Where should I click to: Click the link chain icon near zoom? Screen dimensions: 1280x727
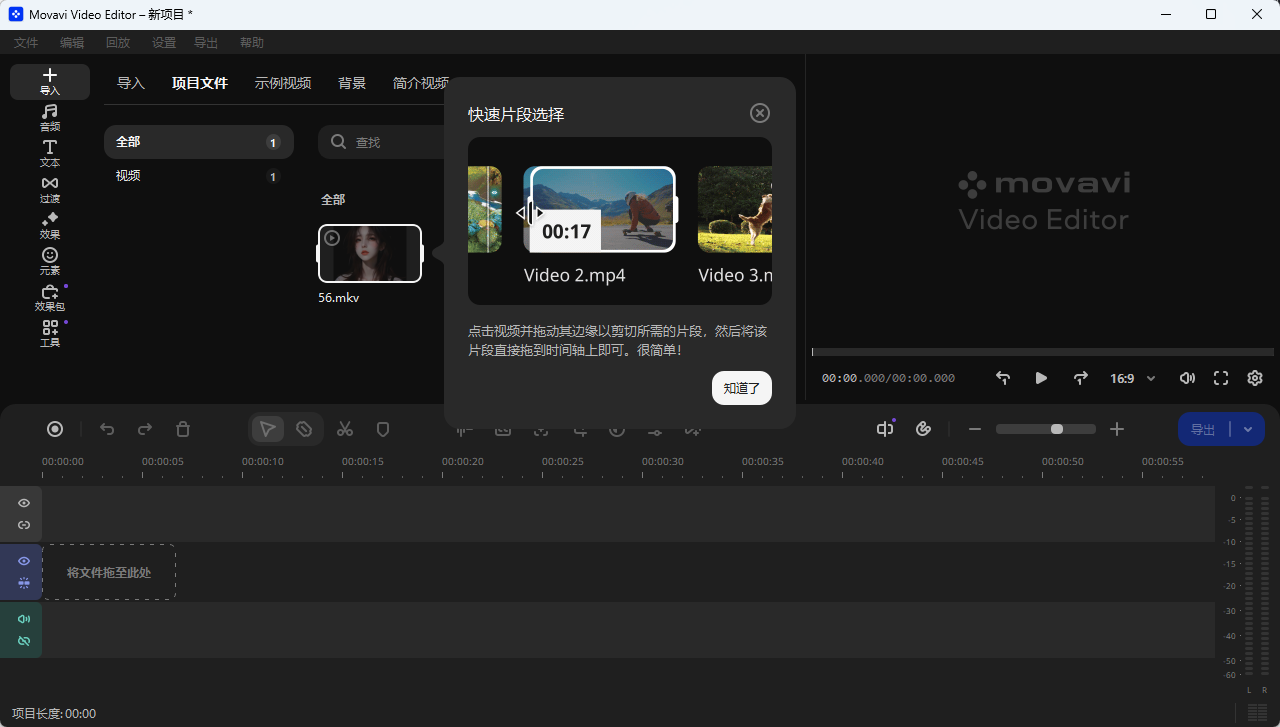click(924, 429)
